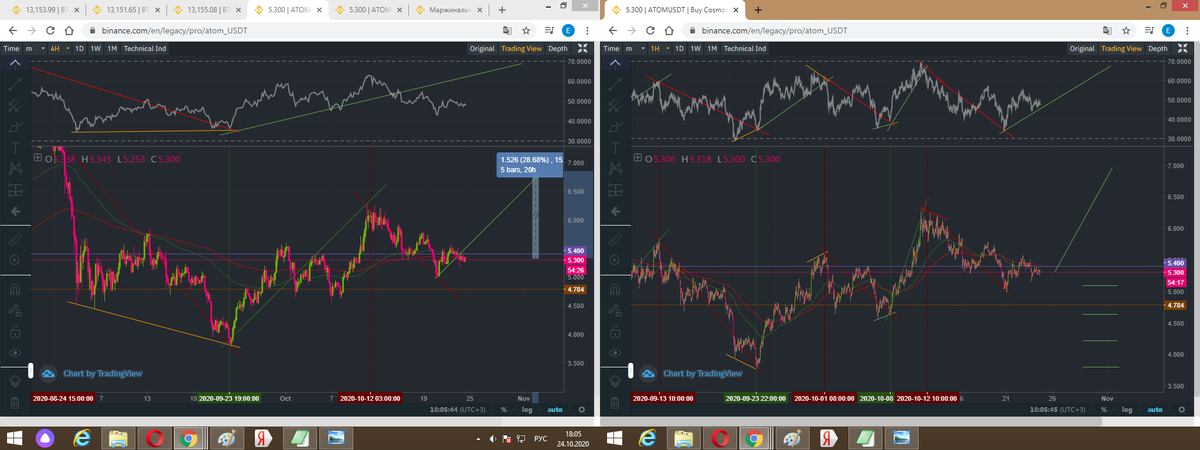The image size is (1200, 450).
Task: Open object tree layers icon, right chart
Action: tap(614, 381)
